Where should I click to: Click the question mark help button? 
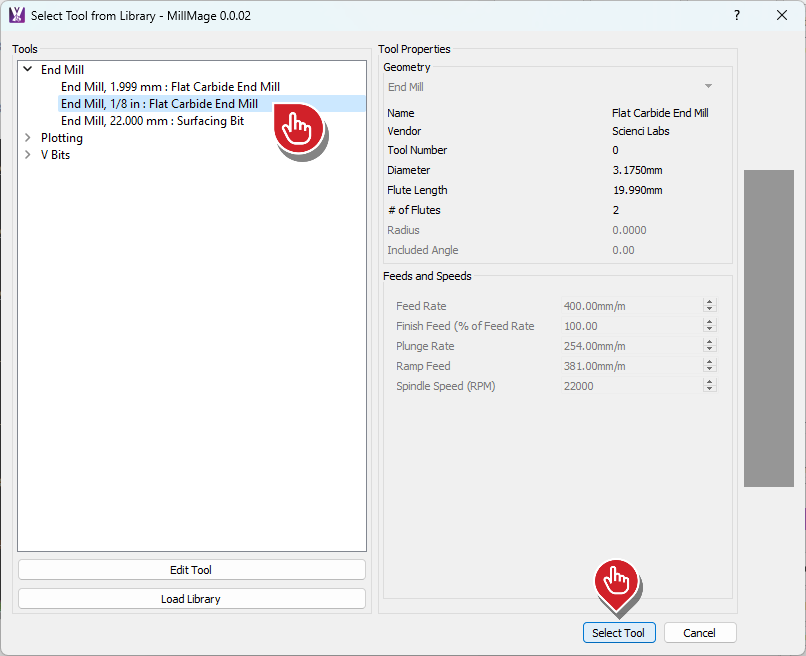[737, 15]
